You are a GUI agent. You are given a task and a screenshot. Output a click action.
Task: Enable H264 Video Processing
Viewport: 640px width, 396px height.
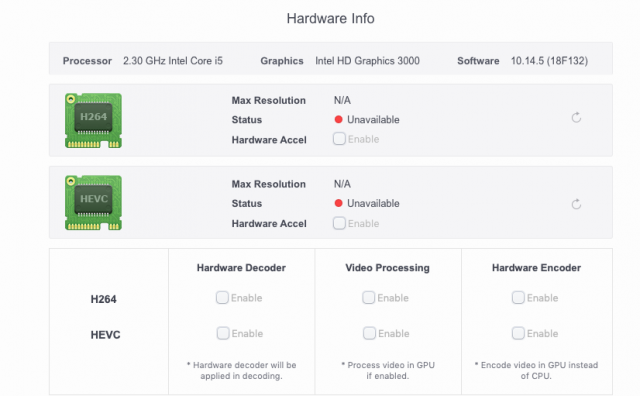coord(369,298)
